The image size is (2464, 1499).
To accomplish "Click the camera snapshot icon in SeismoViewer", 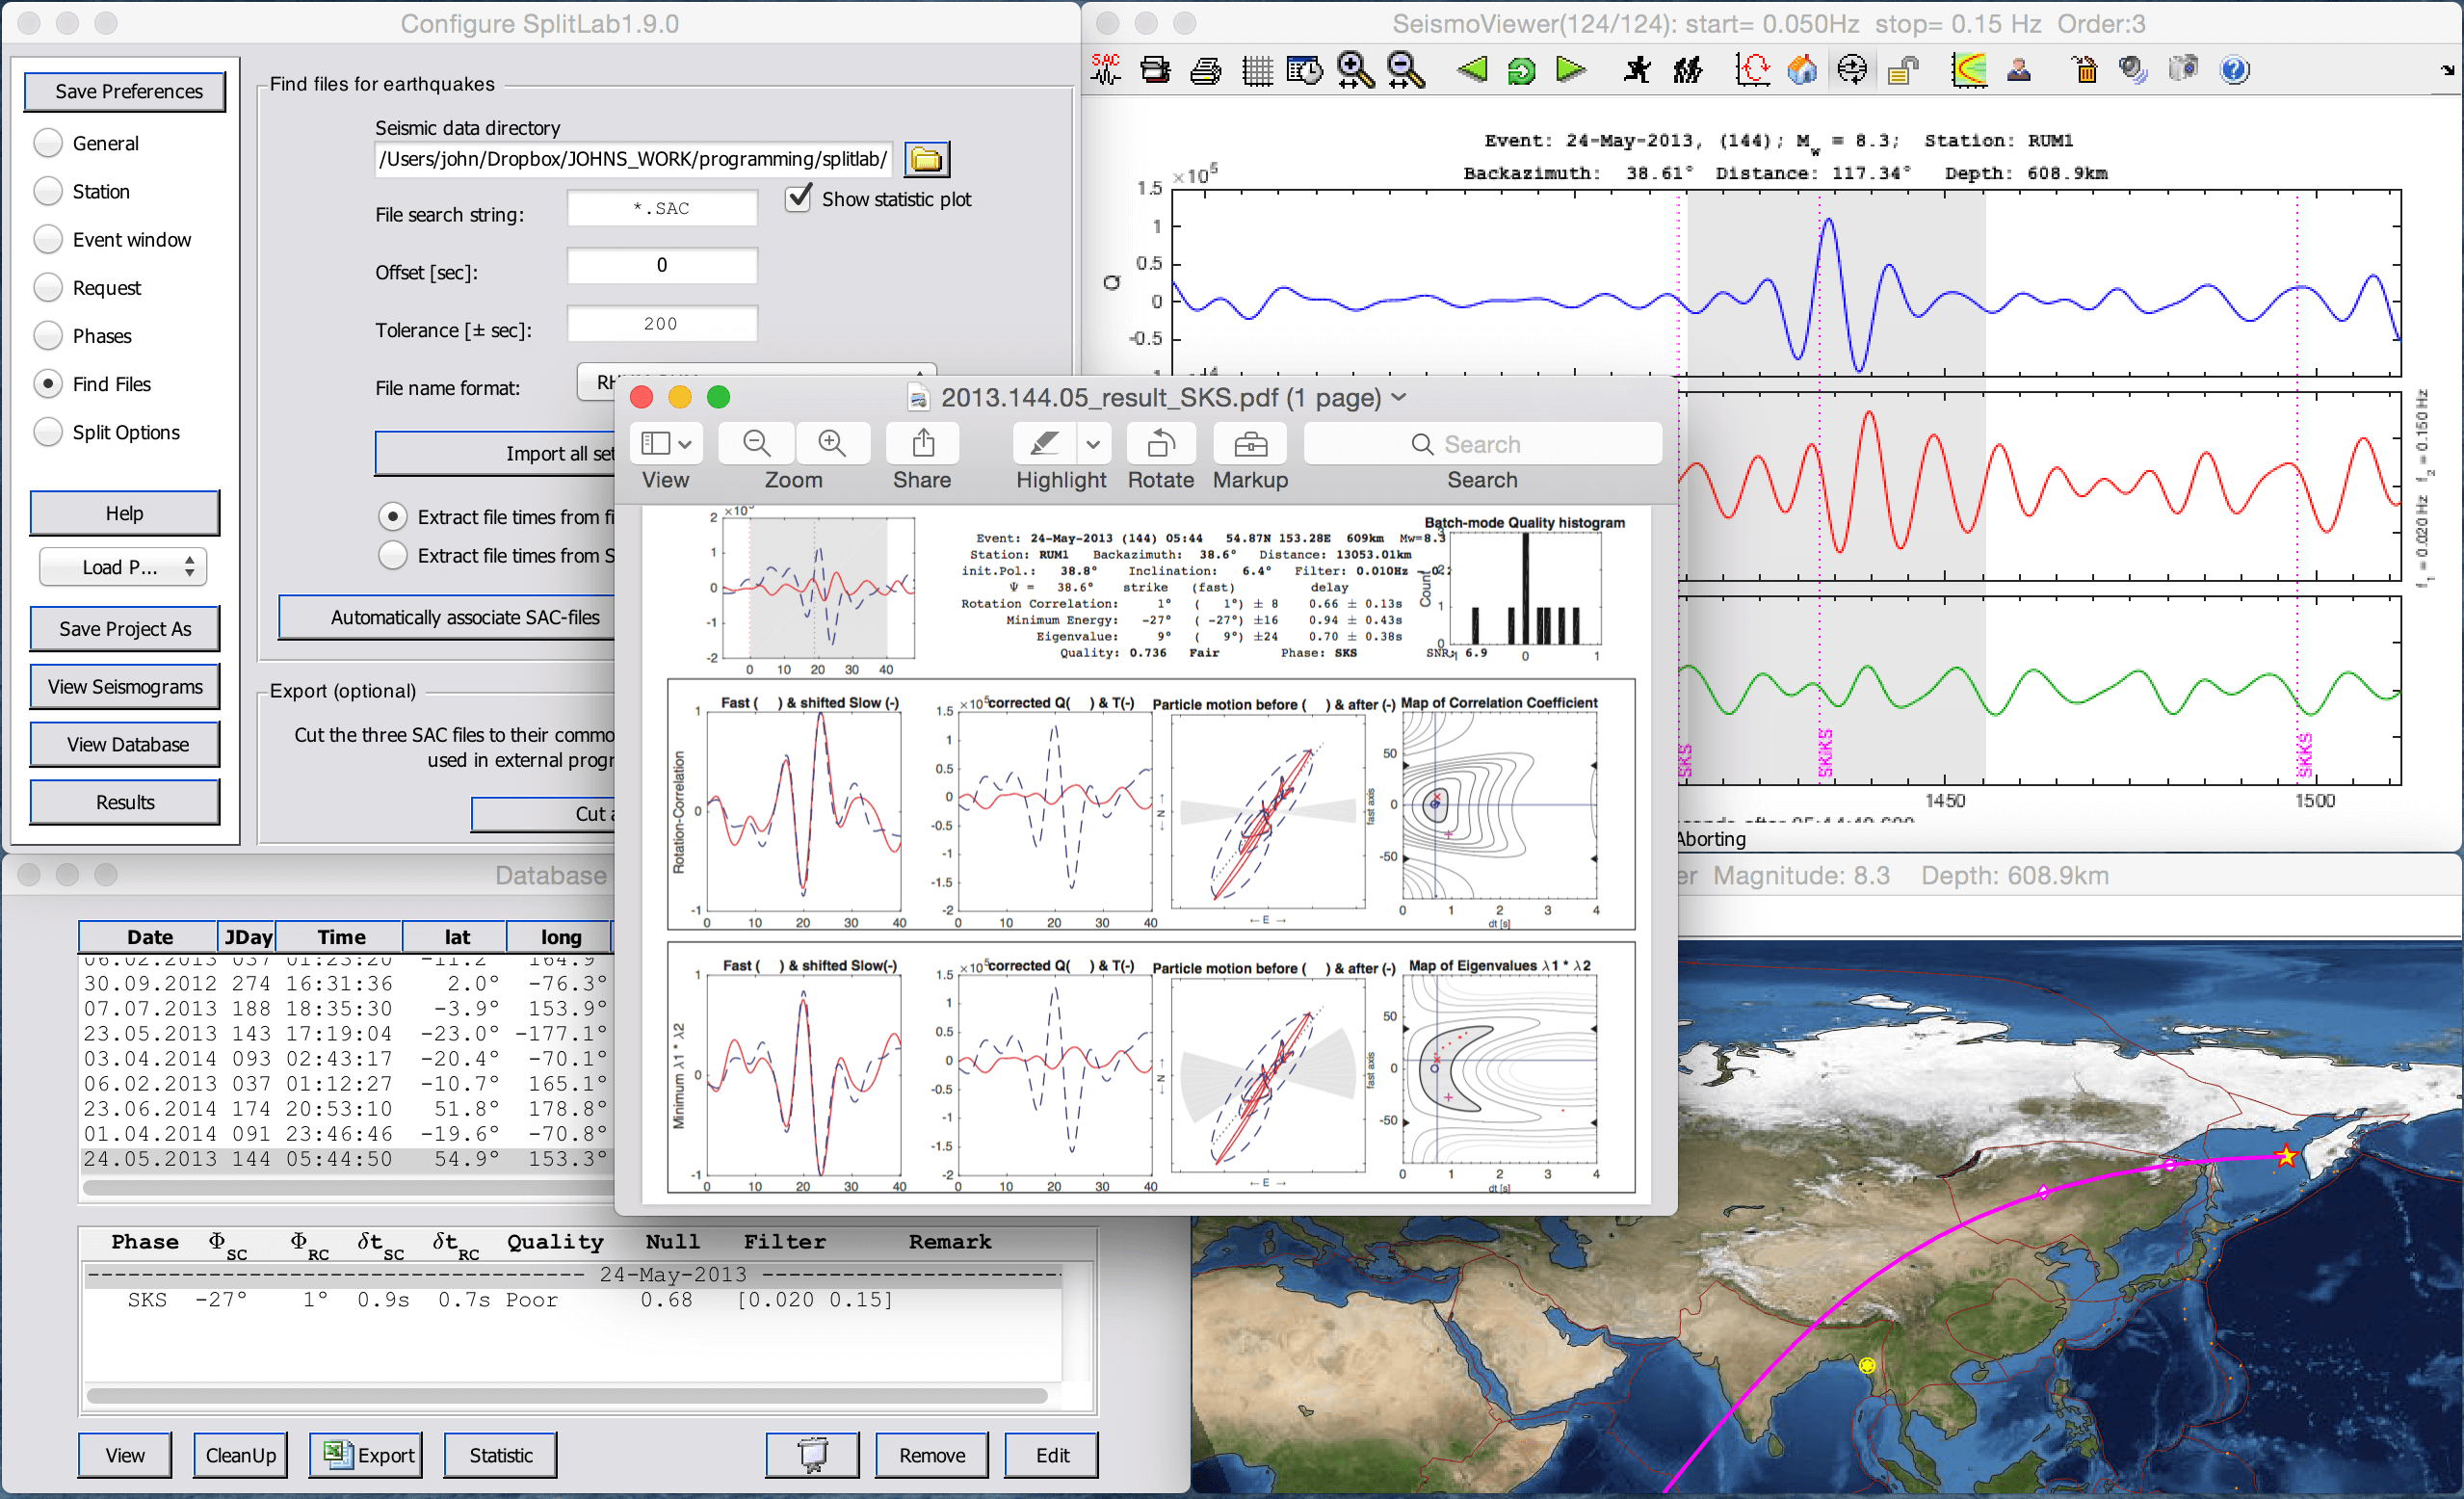I will point(2183,70).
